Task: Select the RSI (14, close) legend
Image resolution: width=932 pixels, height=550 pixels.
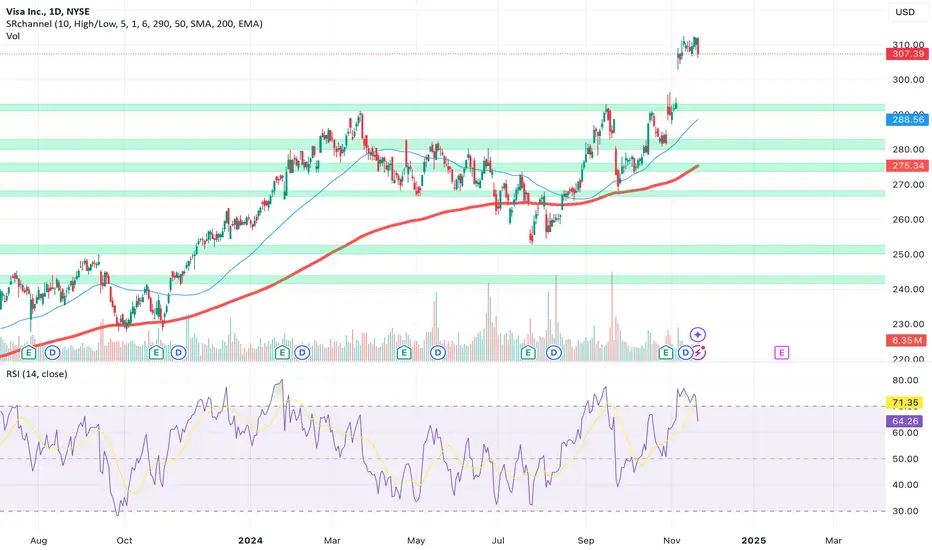Action: click(37, 373)
